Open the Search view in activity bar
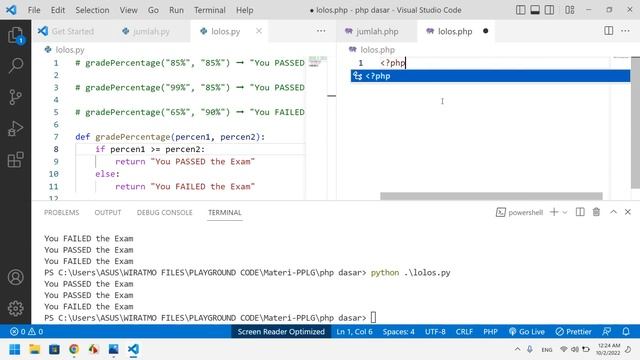640x360 pixels. pos(16,65)
